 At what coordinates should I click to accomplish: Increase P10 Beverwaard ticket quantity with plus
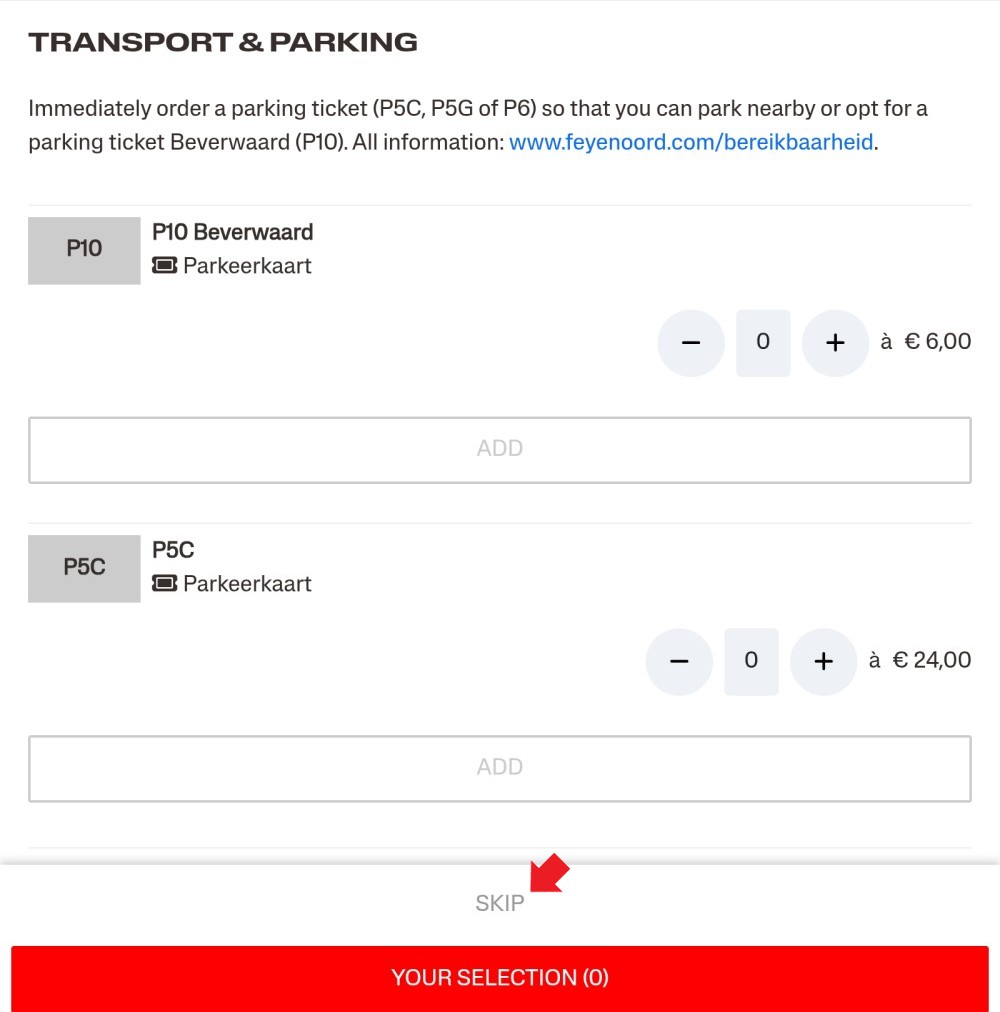point(835,343)
